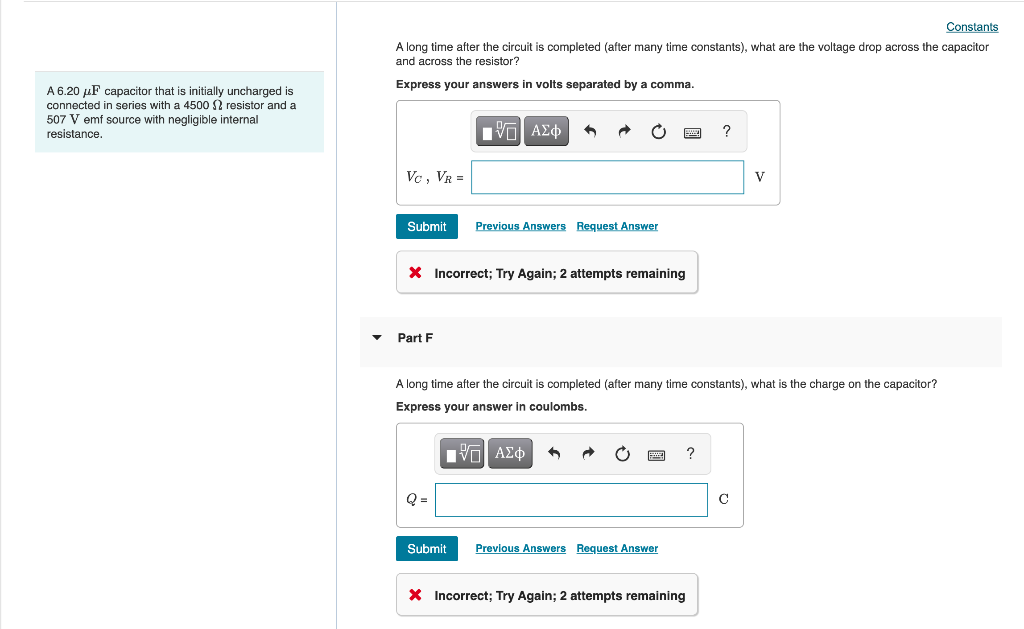1024x629 pixels.
Task: Show keyboard shortcuts for VC, VR answer
Action: point(692,133)
